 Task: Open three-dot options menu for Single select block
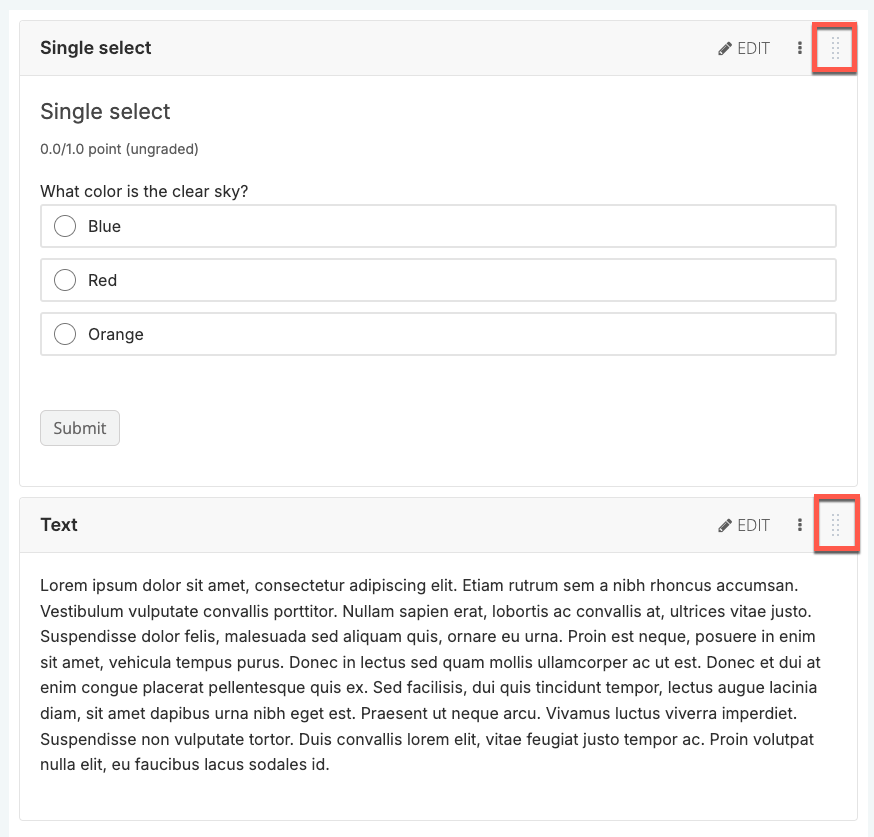pyautogui.click(x=800, y=48)
